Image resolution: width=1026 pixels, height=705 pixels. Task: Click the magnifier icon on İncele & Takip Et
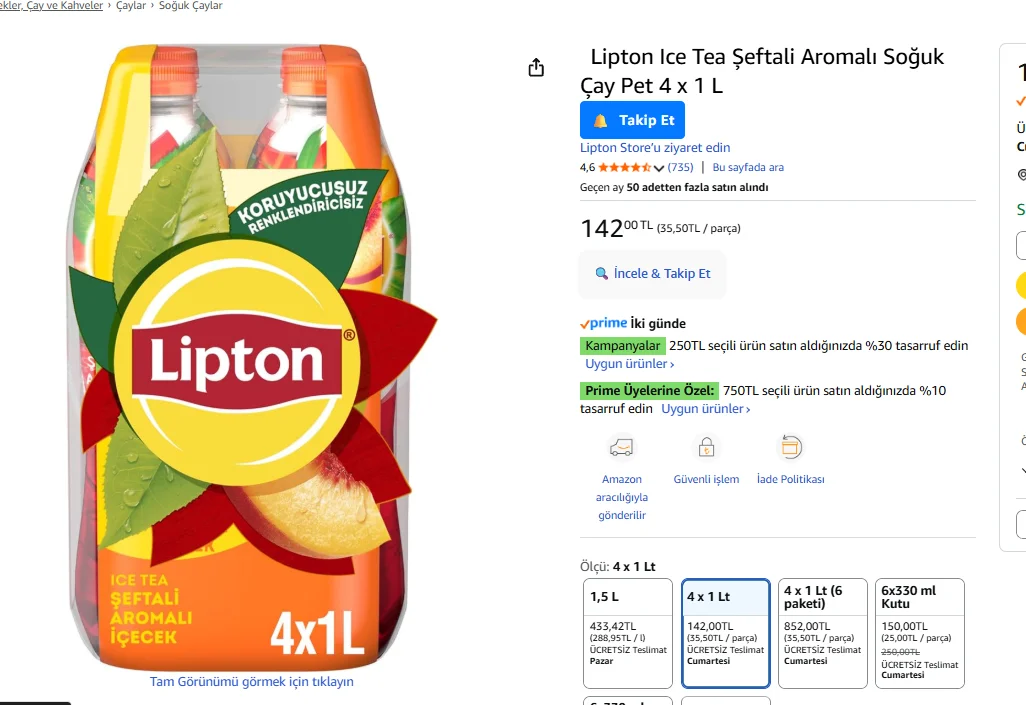[601, 273]
